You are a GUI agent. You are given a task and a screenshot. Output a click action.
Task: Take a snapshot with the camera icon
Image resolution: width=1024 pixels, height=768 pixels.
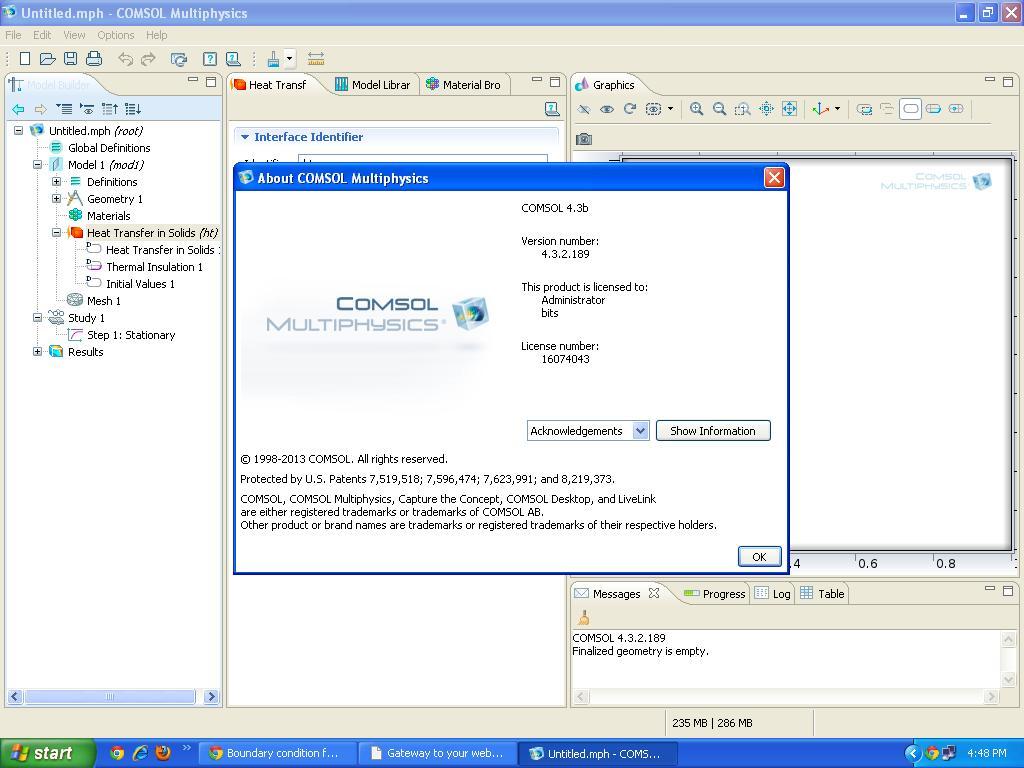tap(584, 139)
